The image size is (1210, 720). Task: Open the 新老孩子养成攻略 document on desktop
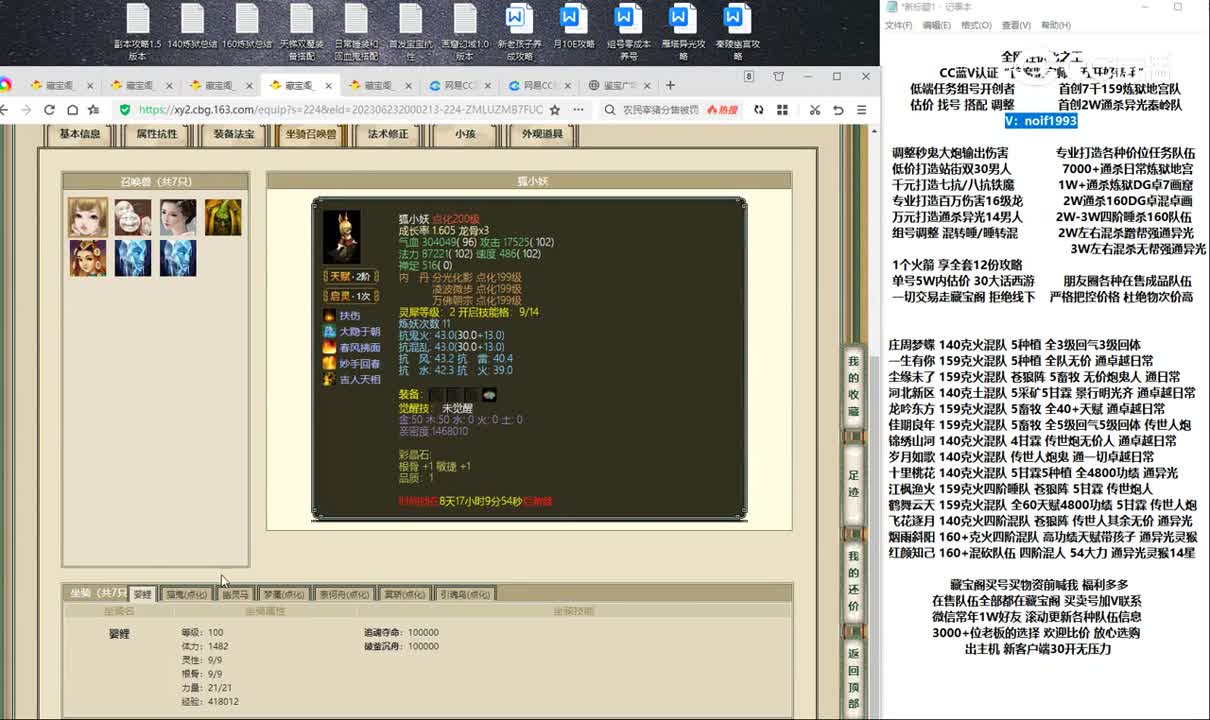point(519,32)
